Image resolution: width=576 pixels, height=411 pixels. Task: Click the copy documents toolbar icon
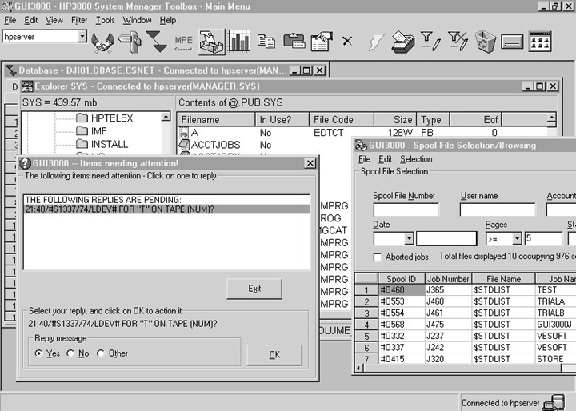[266, 42]
